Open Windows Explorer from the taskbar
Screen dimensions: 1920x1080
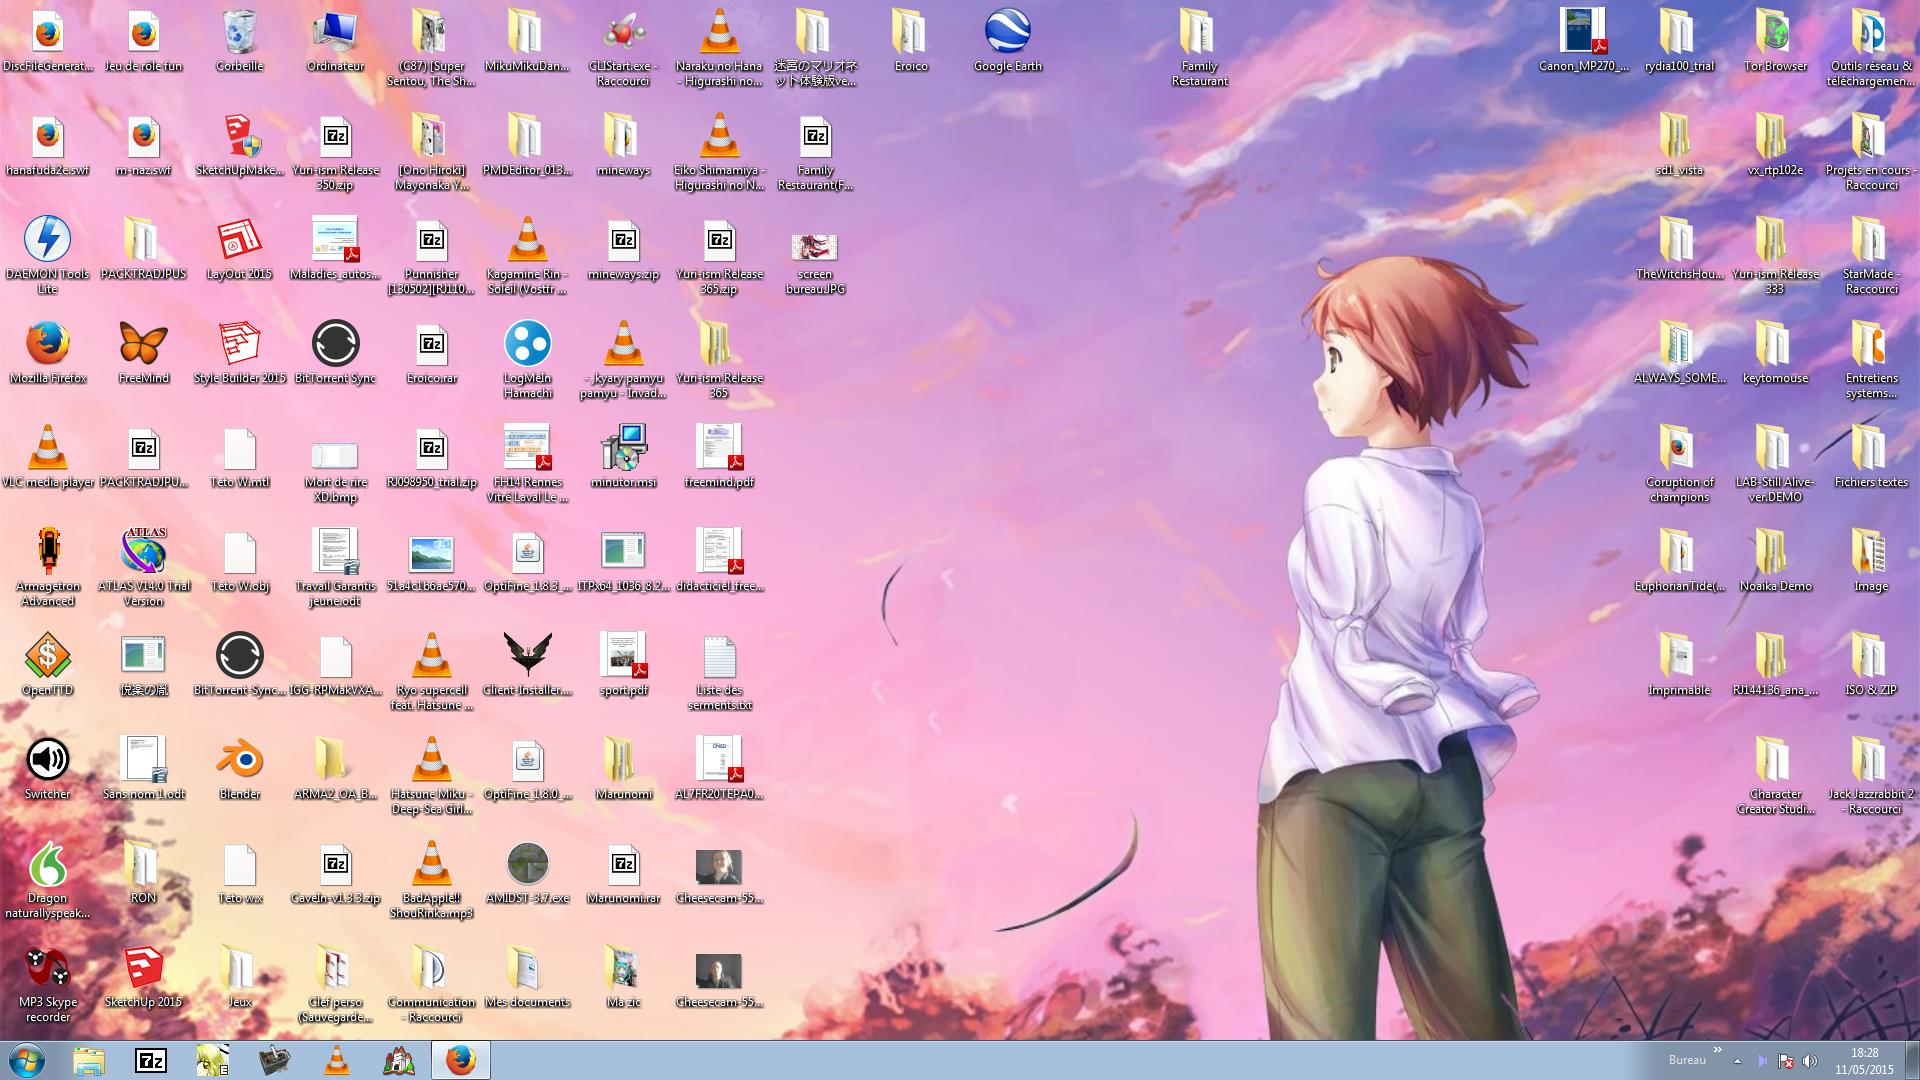click(89, 1060)
